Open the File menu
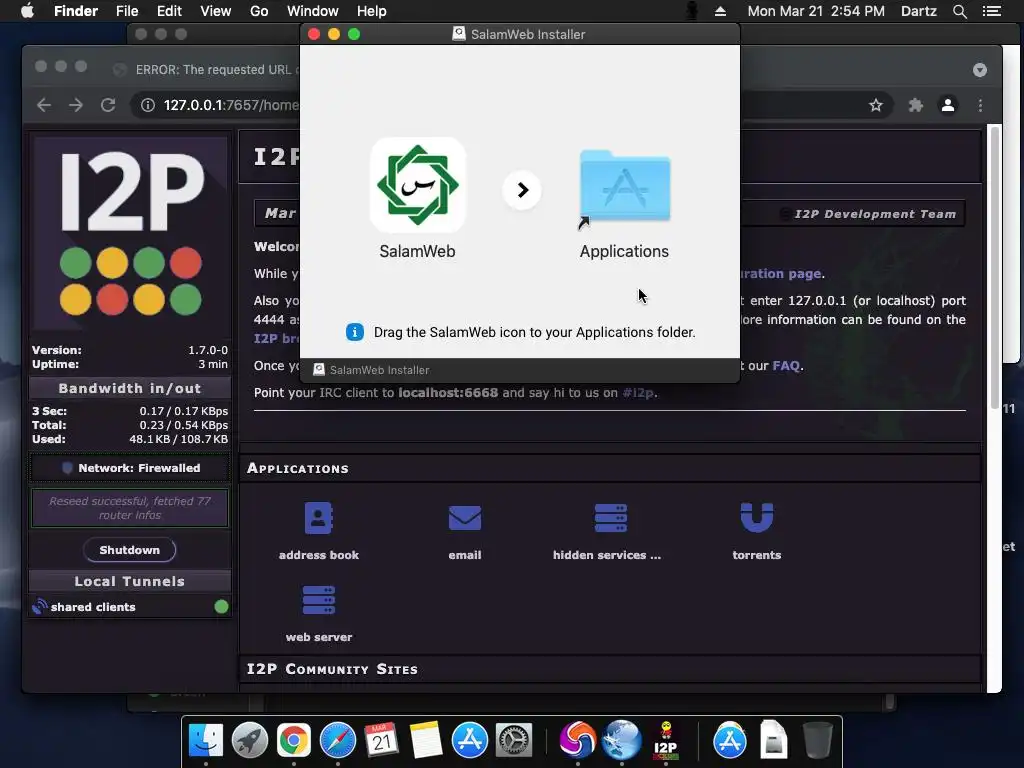Screen dimensions: 1024x768 (x=127, y=11)
